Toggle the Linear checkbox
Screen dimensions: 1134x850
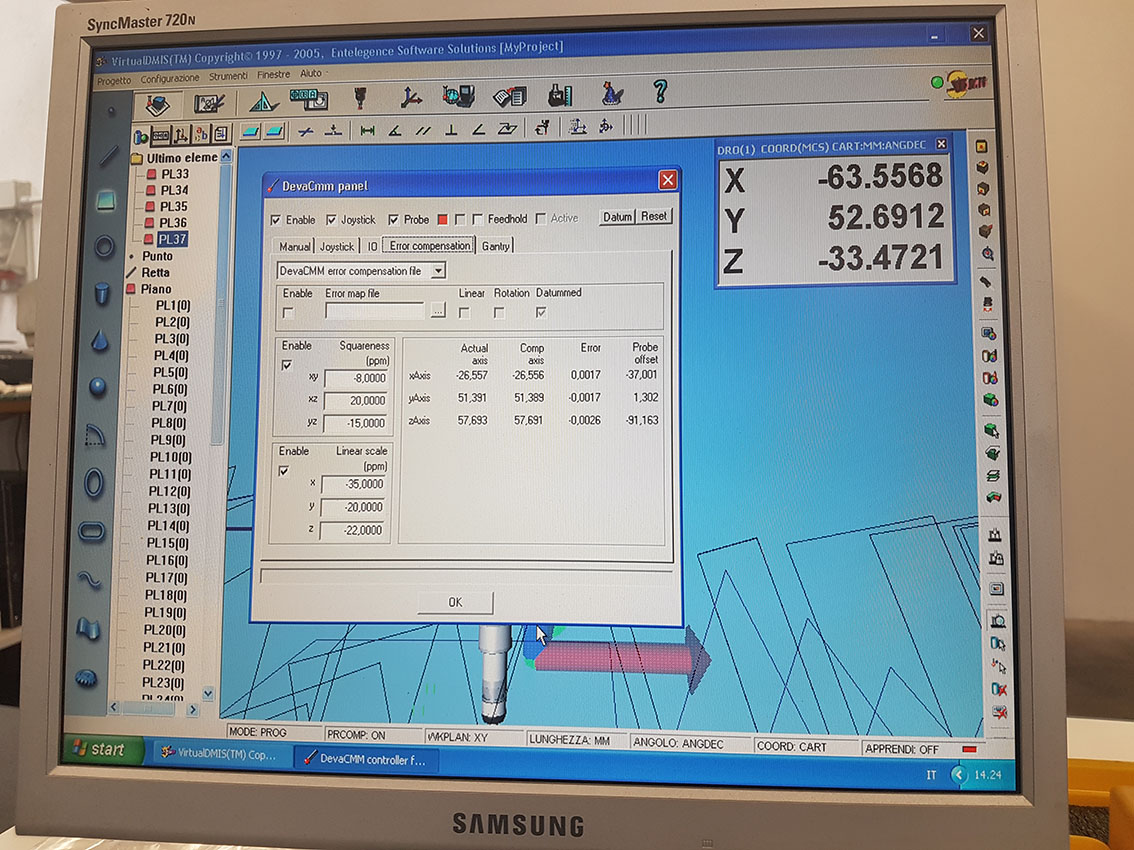pos(464,313)
